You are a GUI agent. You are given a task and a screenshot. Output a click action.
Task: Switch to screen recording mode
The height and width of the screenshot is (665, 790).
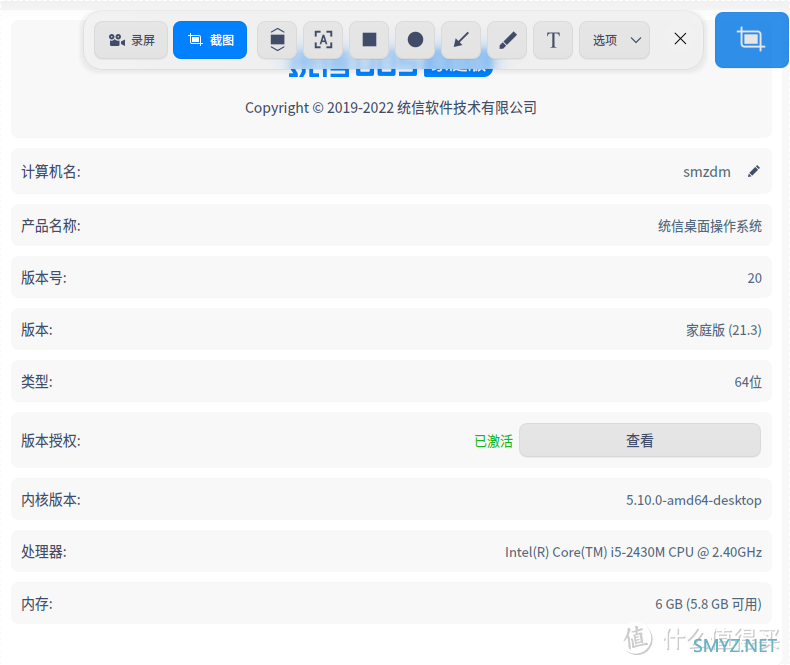[131, 40]
